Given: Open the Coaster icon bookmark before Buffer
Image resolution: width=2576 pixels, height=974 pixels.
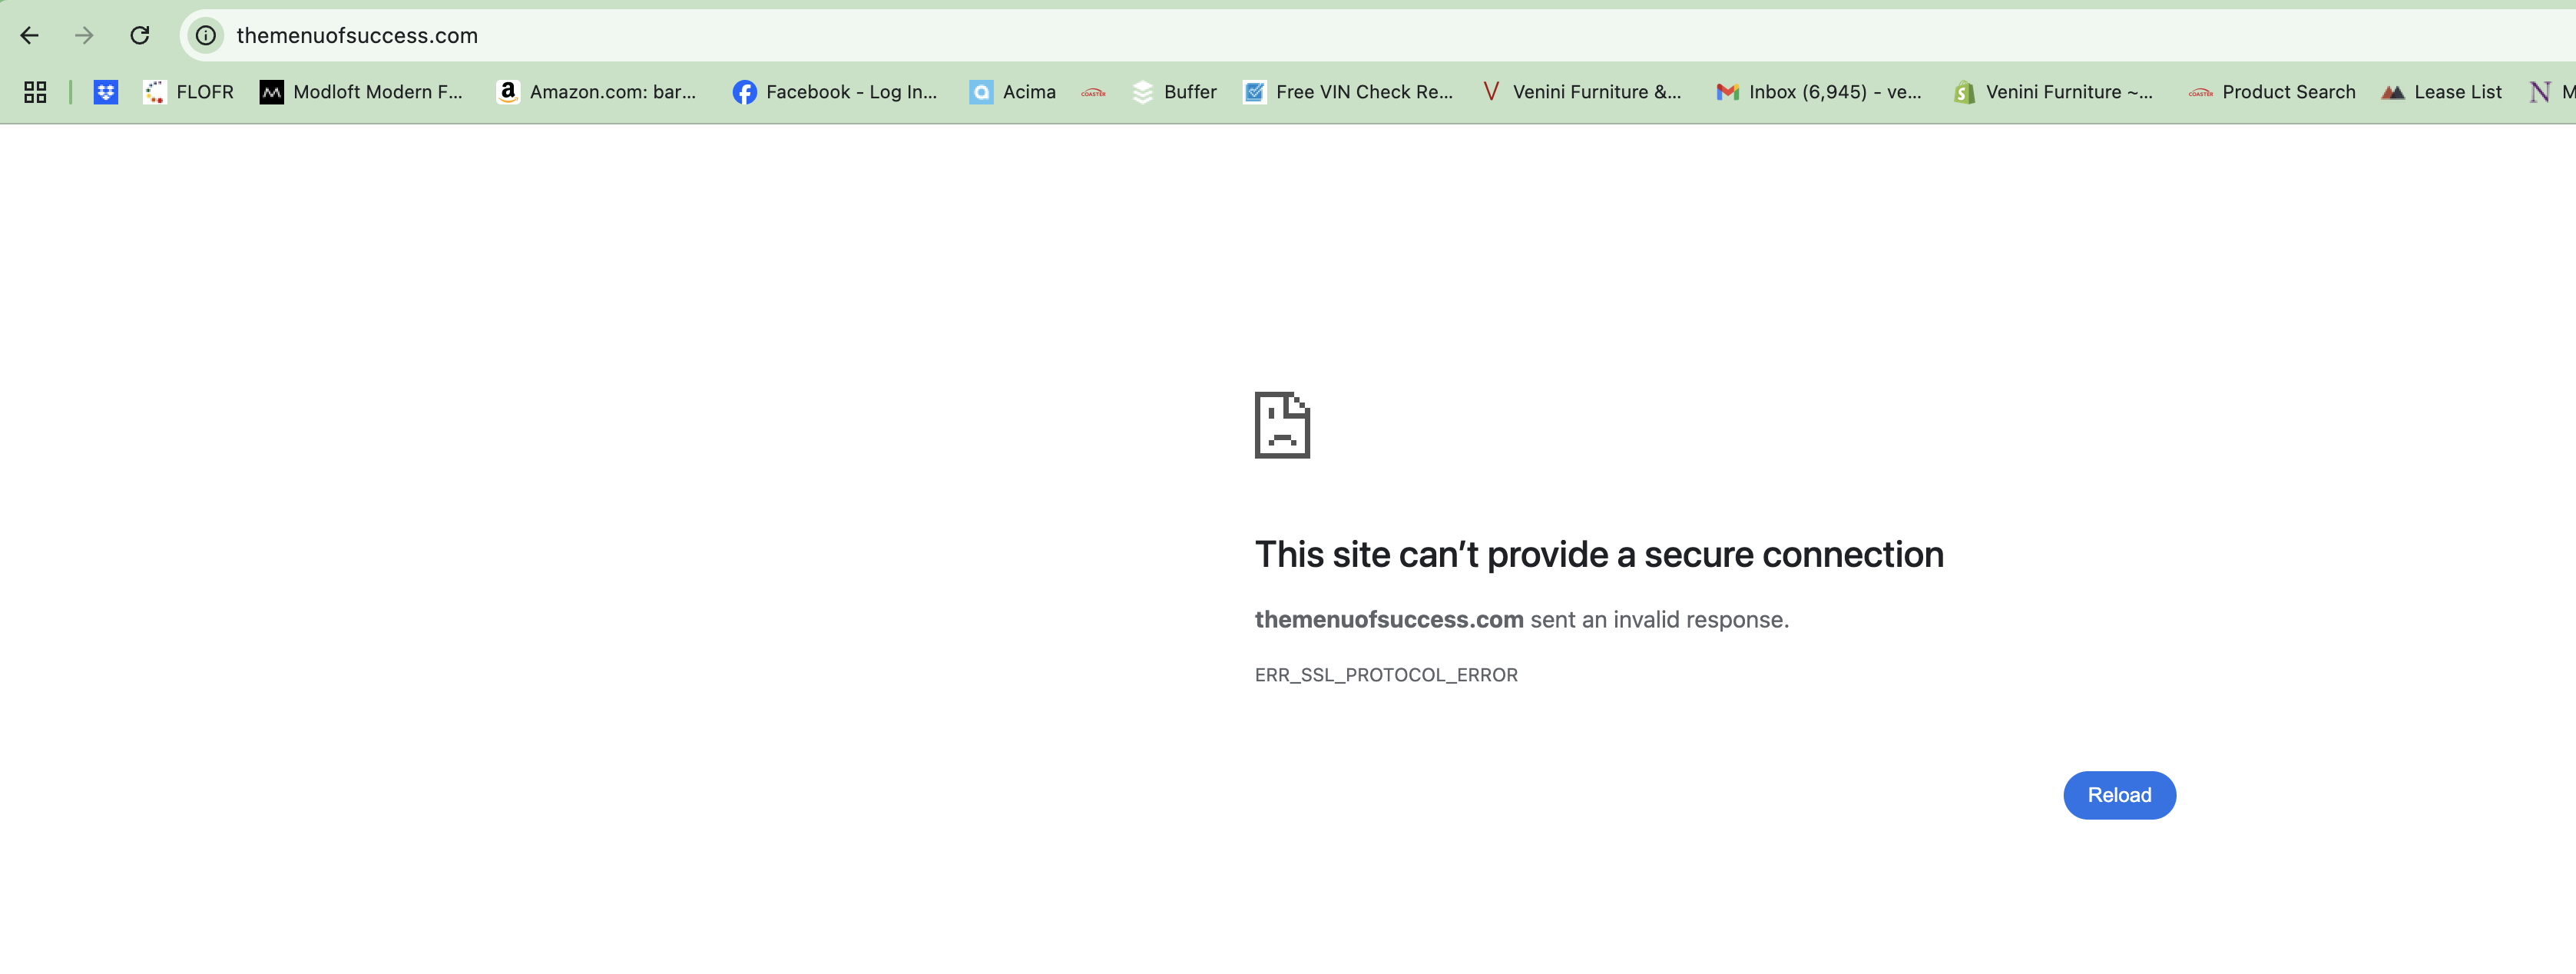Looking at the screenshot, I should (1093, 92).
